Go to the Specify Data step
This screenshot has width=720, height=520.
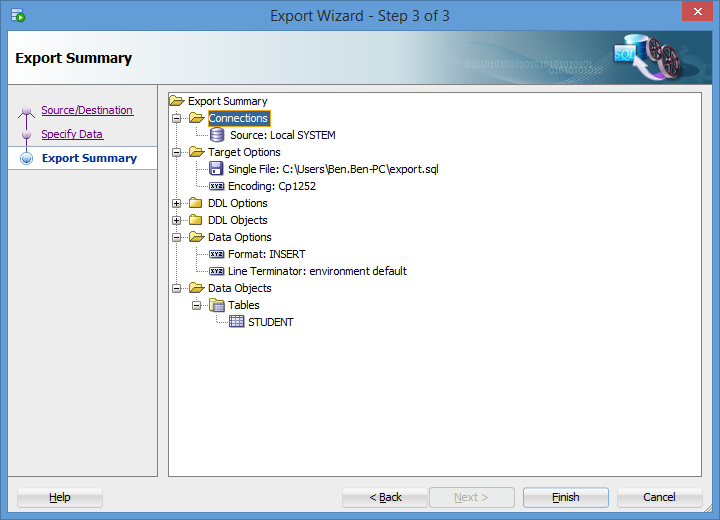click(x=72, y=134)
